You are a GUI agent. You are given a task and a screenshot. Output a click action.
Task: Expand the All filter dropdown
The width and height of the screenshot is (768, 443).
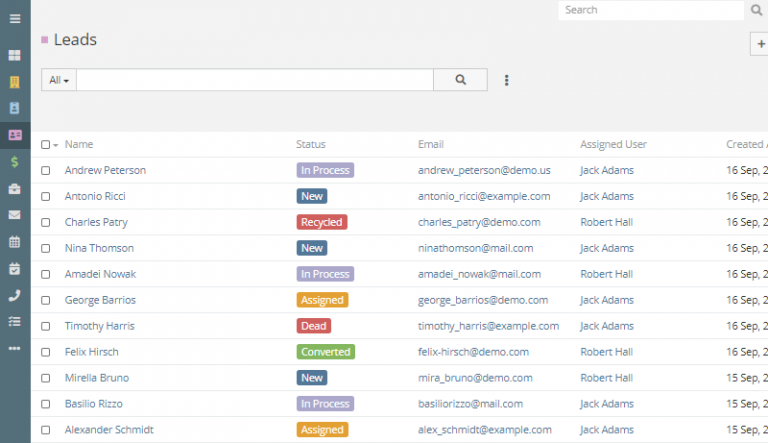click(59, 80)
